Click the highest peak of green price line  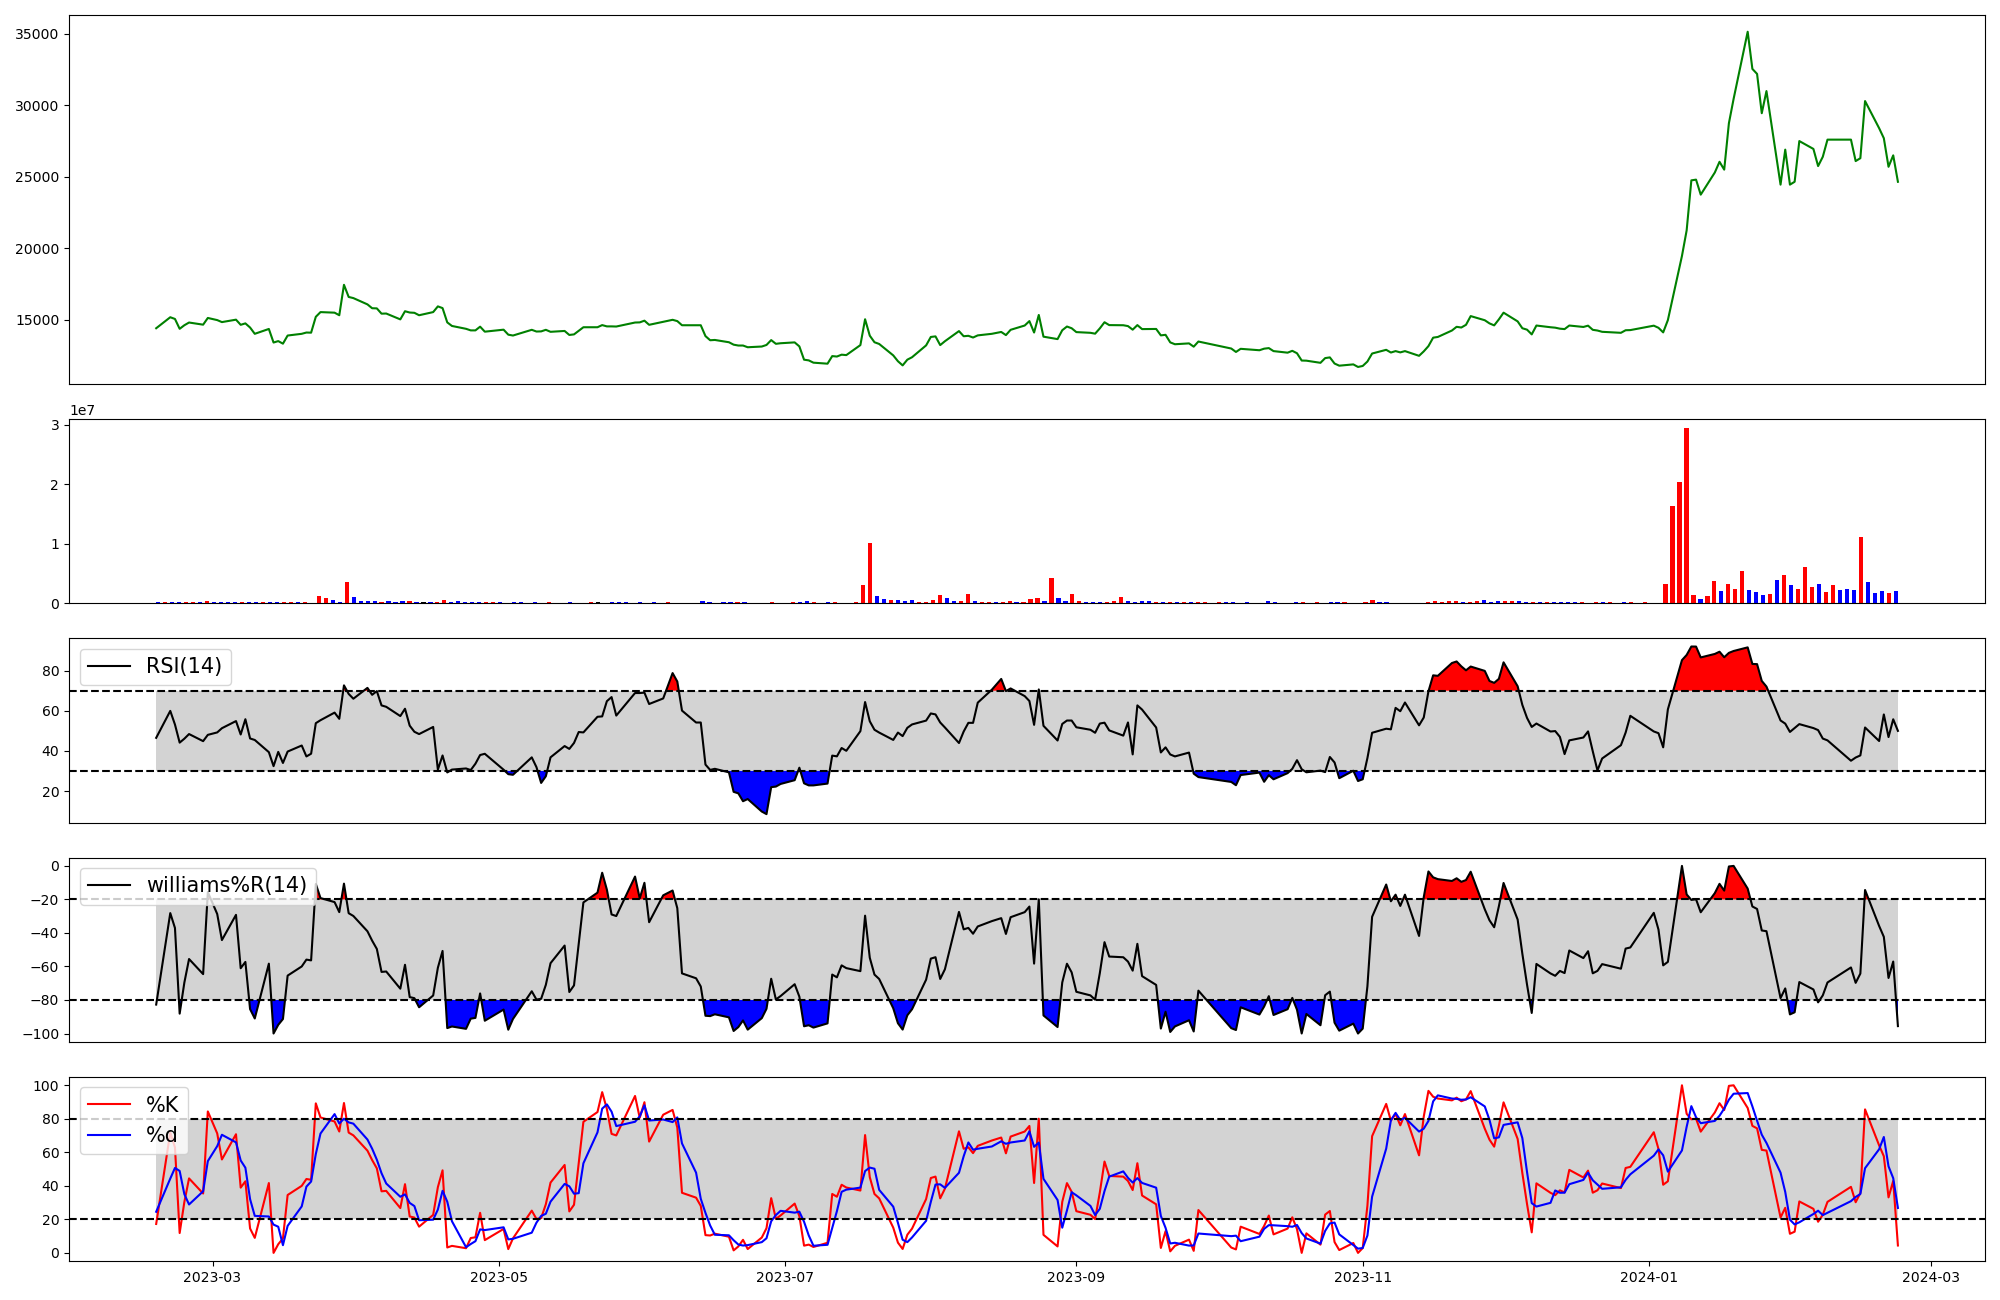(1747, 33)
